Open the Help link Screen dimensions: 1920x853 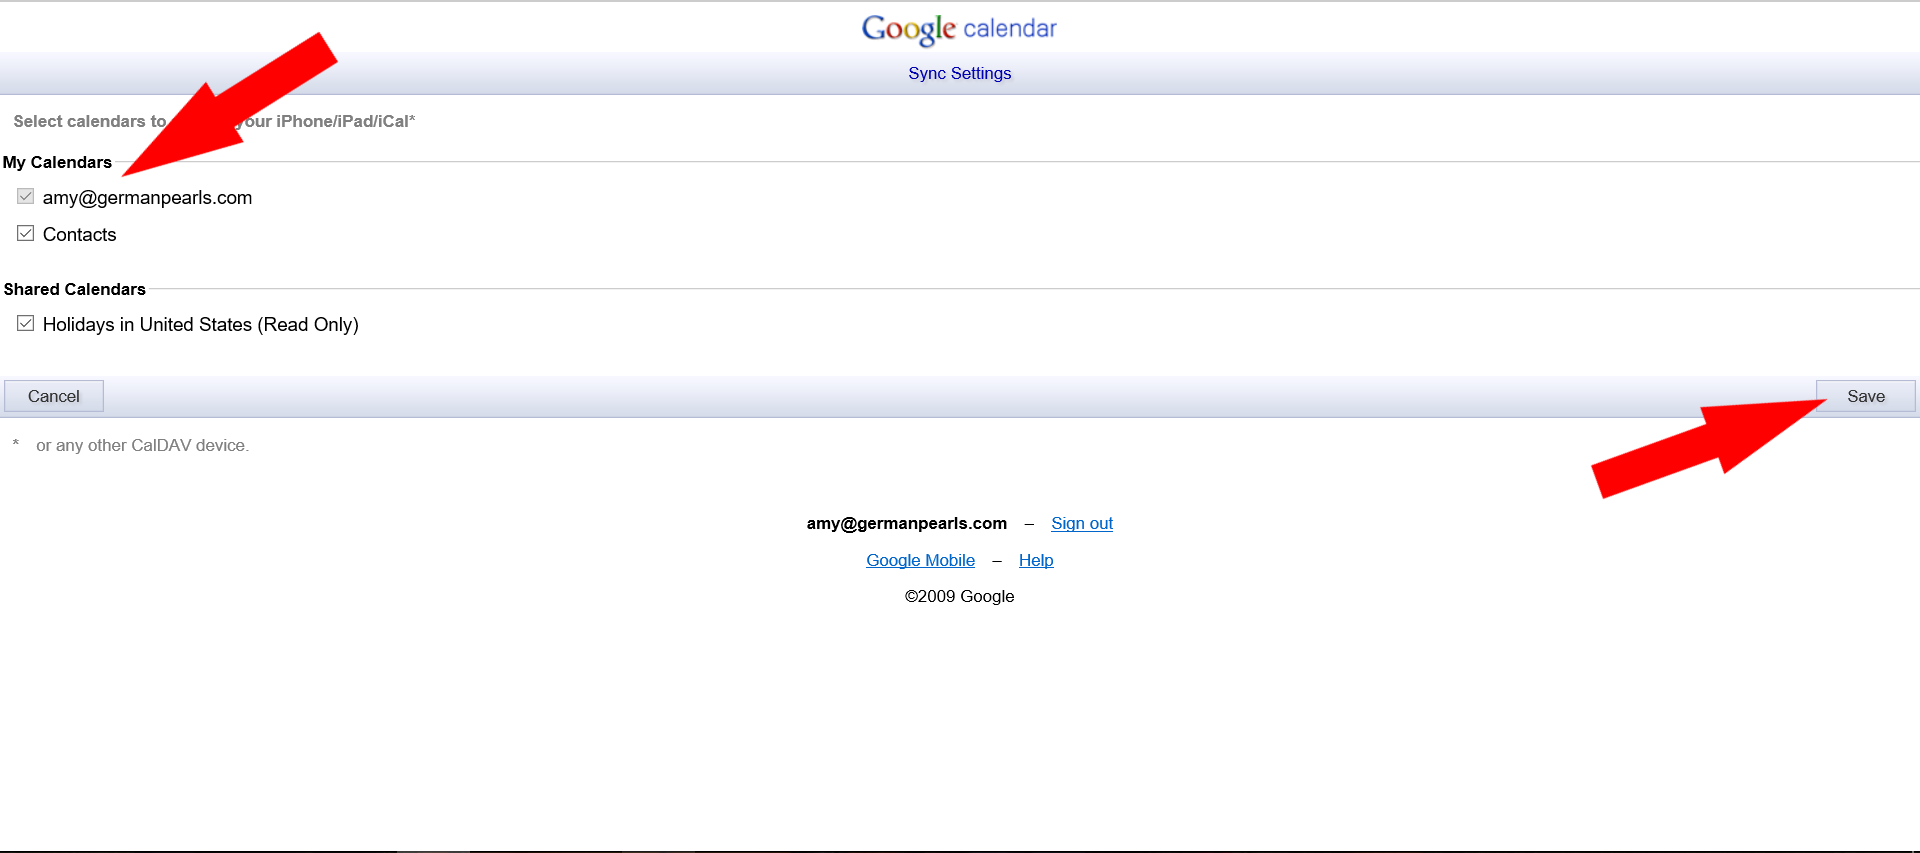tap(1036, 560)
